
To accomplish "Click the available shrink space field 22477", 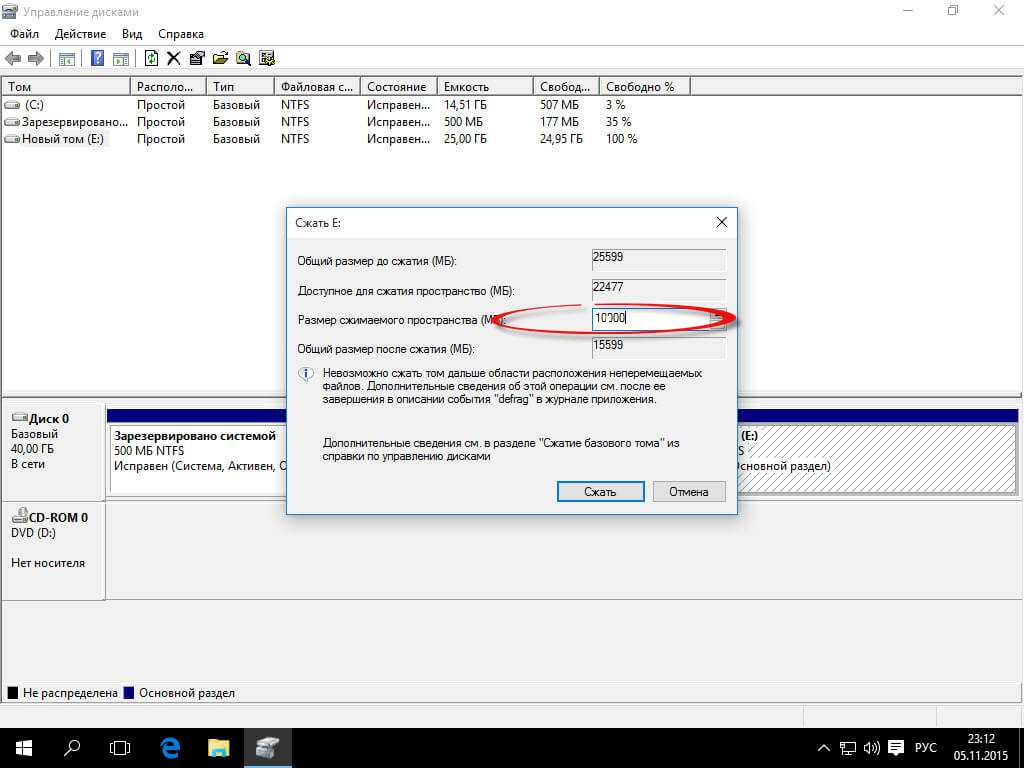I will click(658, 289).
